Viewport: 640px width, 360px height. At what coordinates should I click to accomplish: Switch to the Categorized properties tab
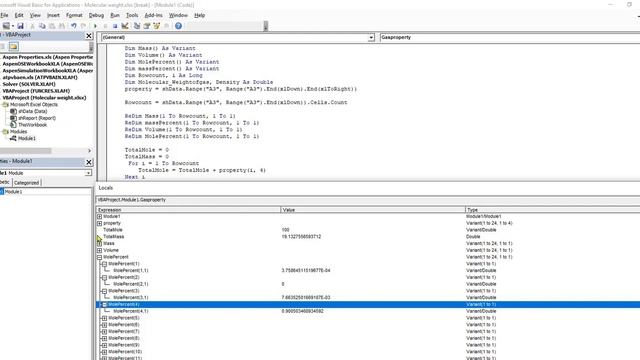click(27, 183)
